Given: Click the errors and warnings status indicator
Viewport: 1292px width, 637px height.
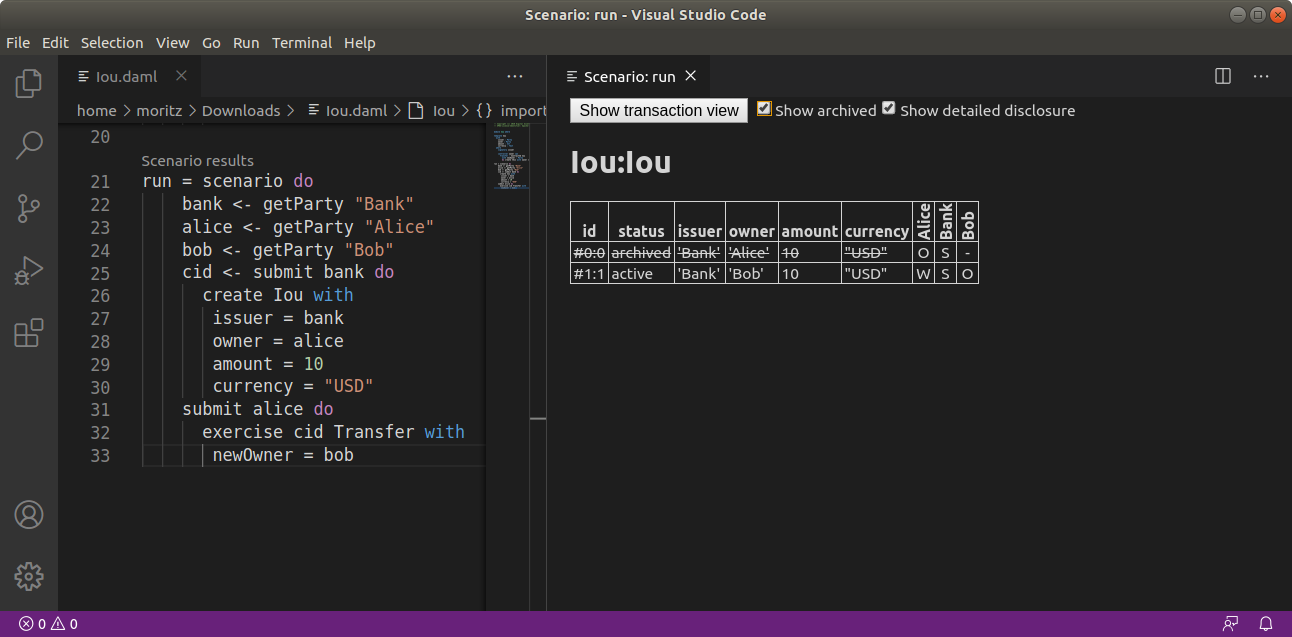Looking at the screenshot, I should coord(48,624).
